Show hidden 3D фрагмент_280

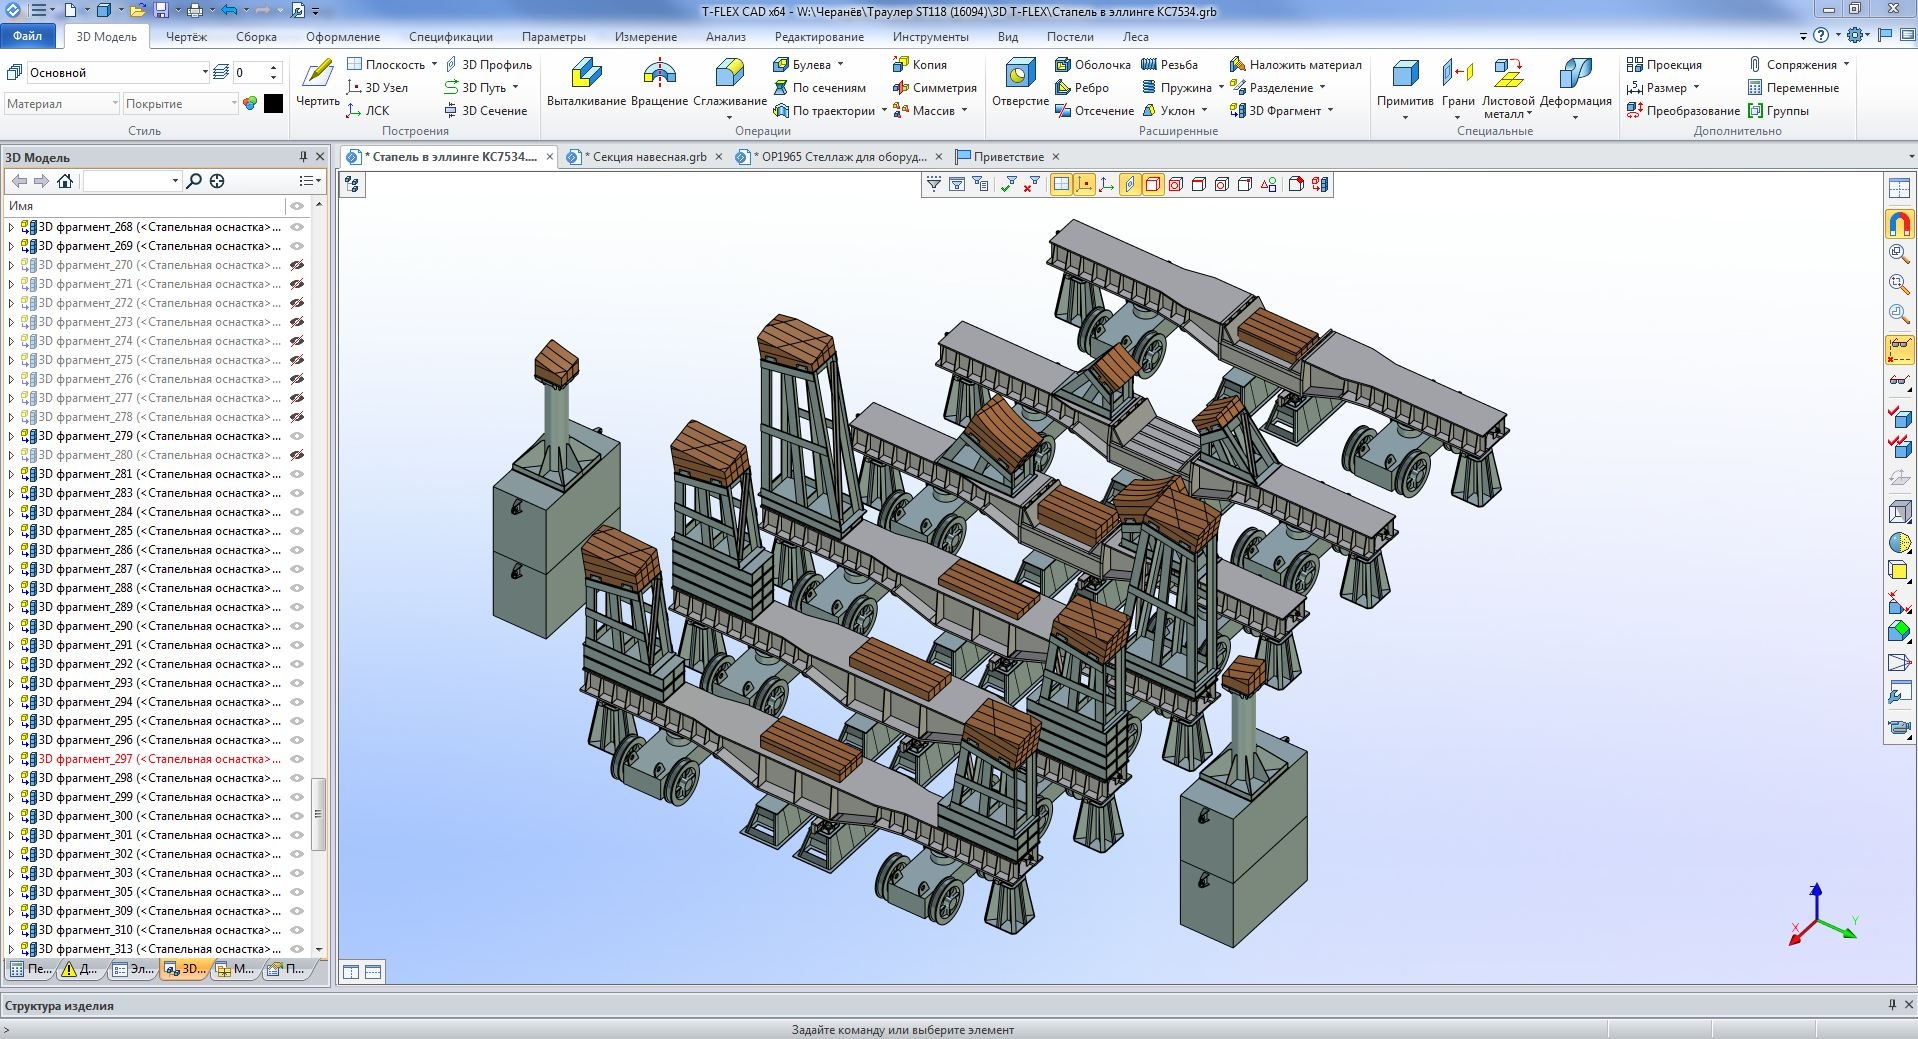297,455
